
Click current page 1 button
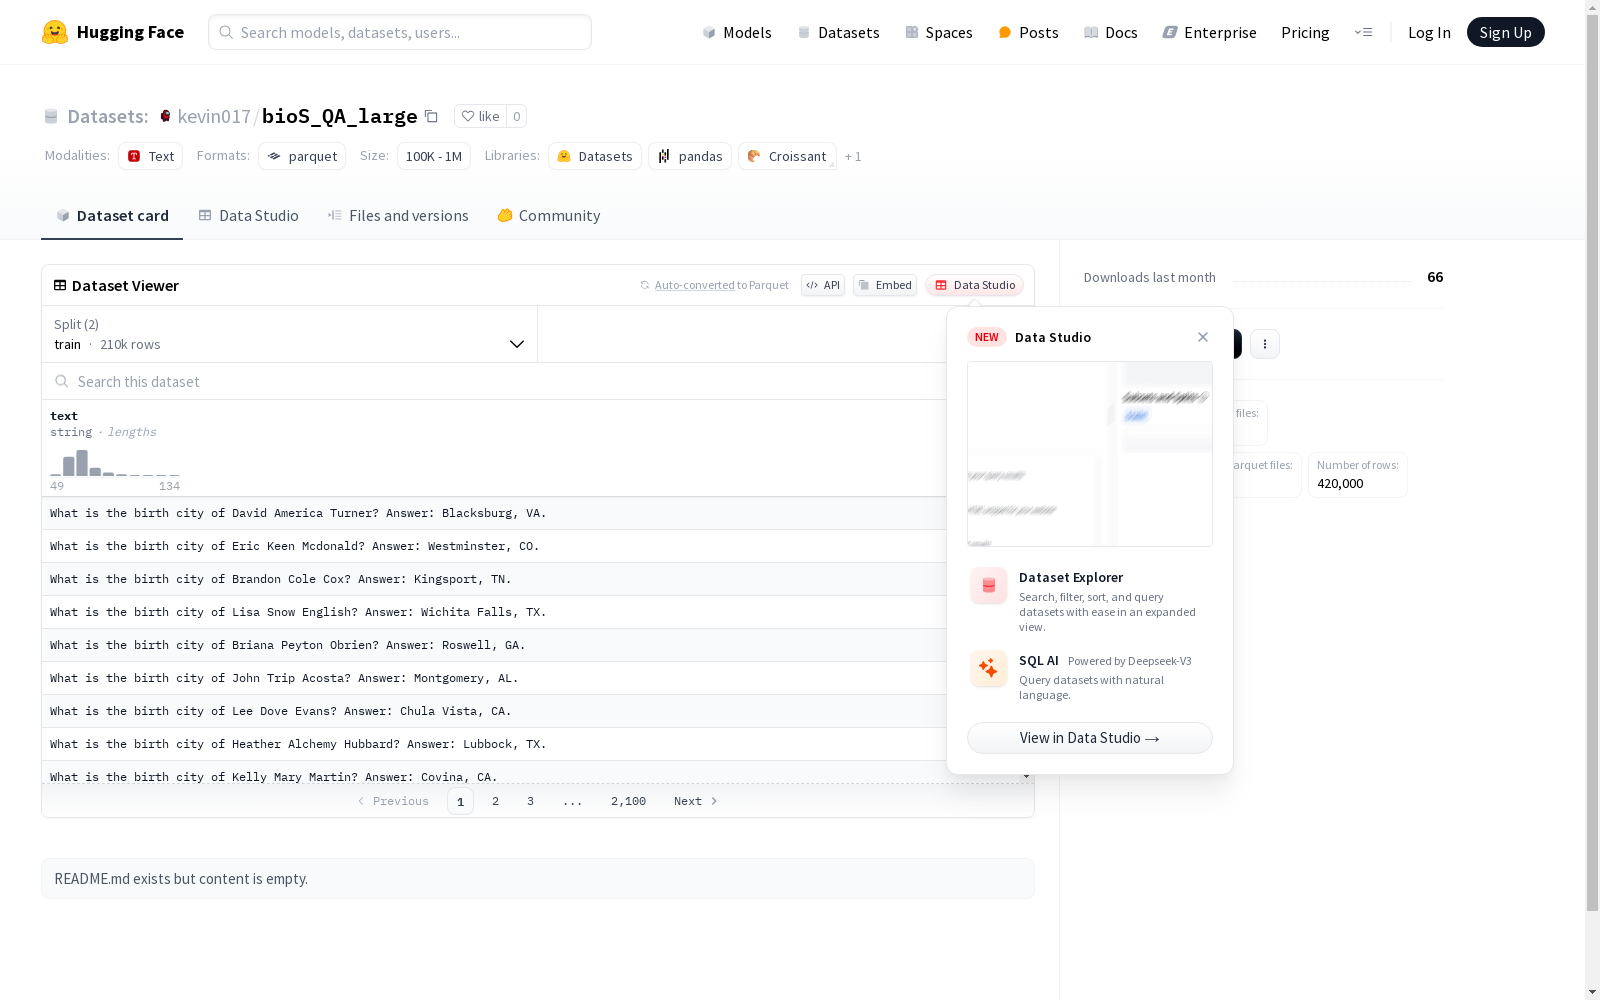[460, 801]
